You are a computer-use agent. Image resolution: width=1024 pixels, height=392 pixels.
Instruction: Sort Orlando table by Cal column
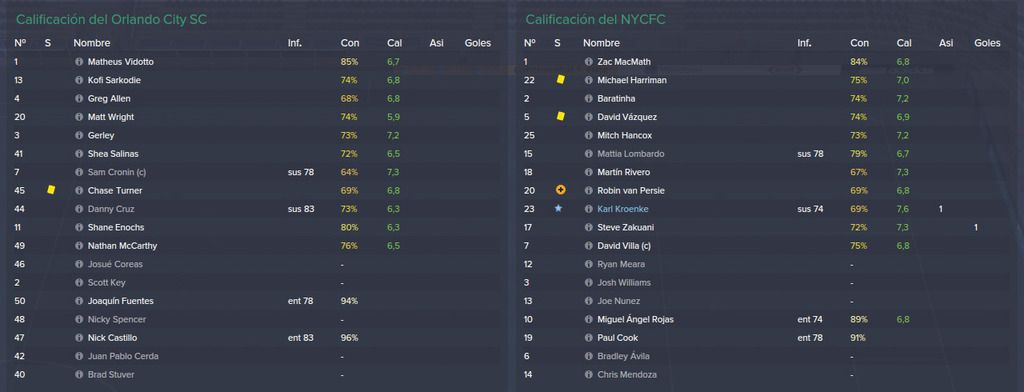(x=394, y=43)
